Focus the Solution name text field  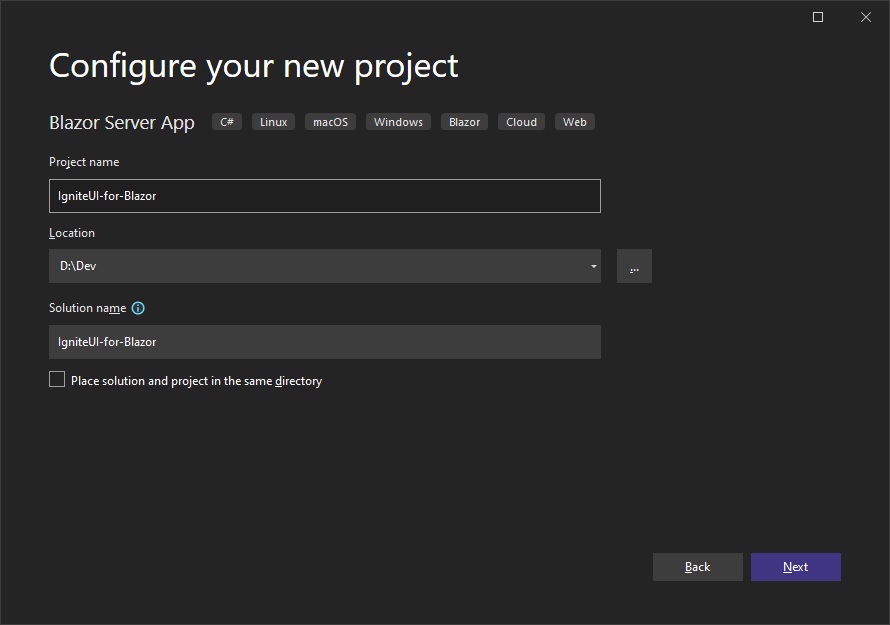coord(324,342)
